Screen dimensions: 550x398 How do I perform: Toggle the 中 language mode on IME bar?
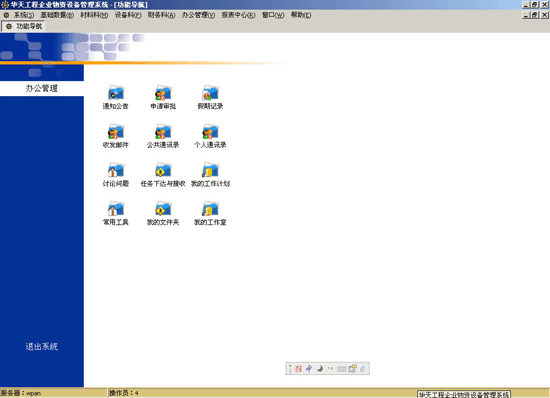click(x=309, y=369)
